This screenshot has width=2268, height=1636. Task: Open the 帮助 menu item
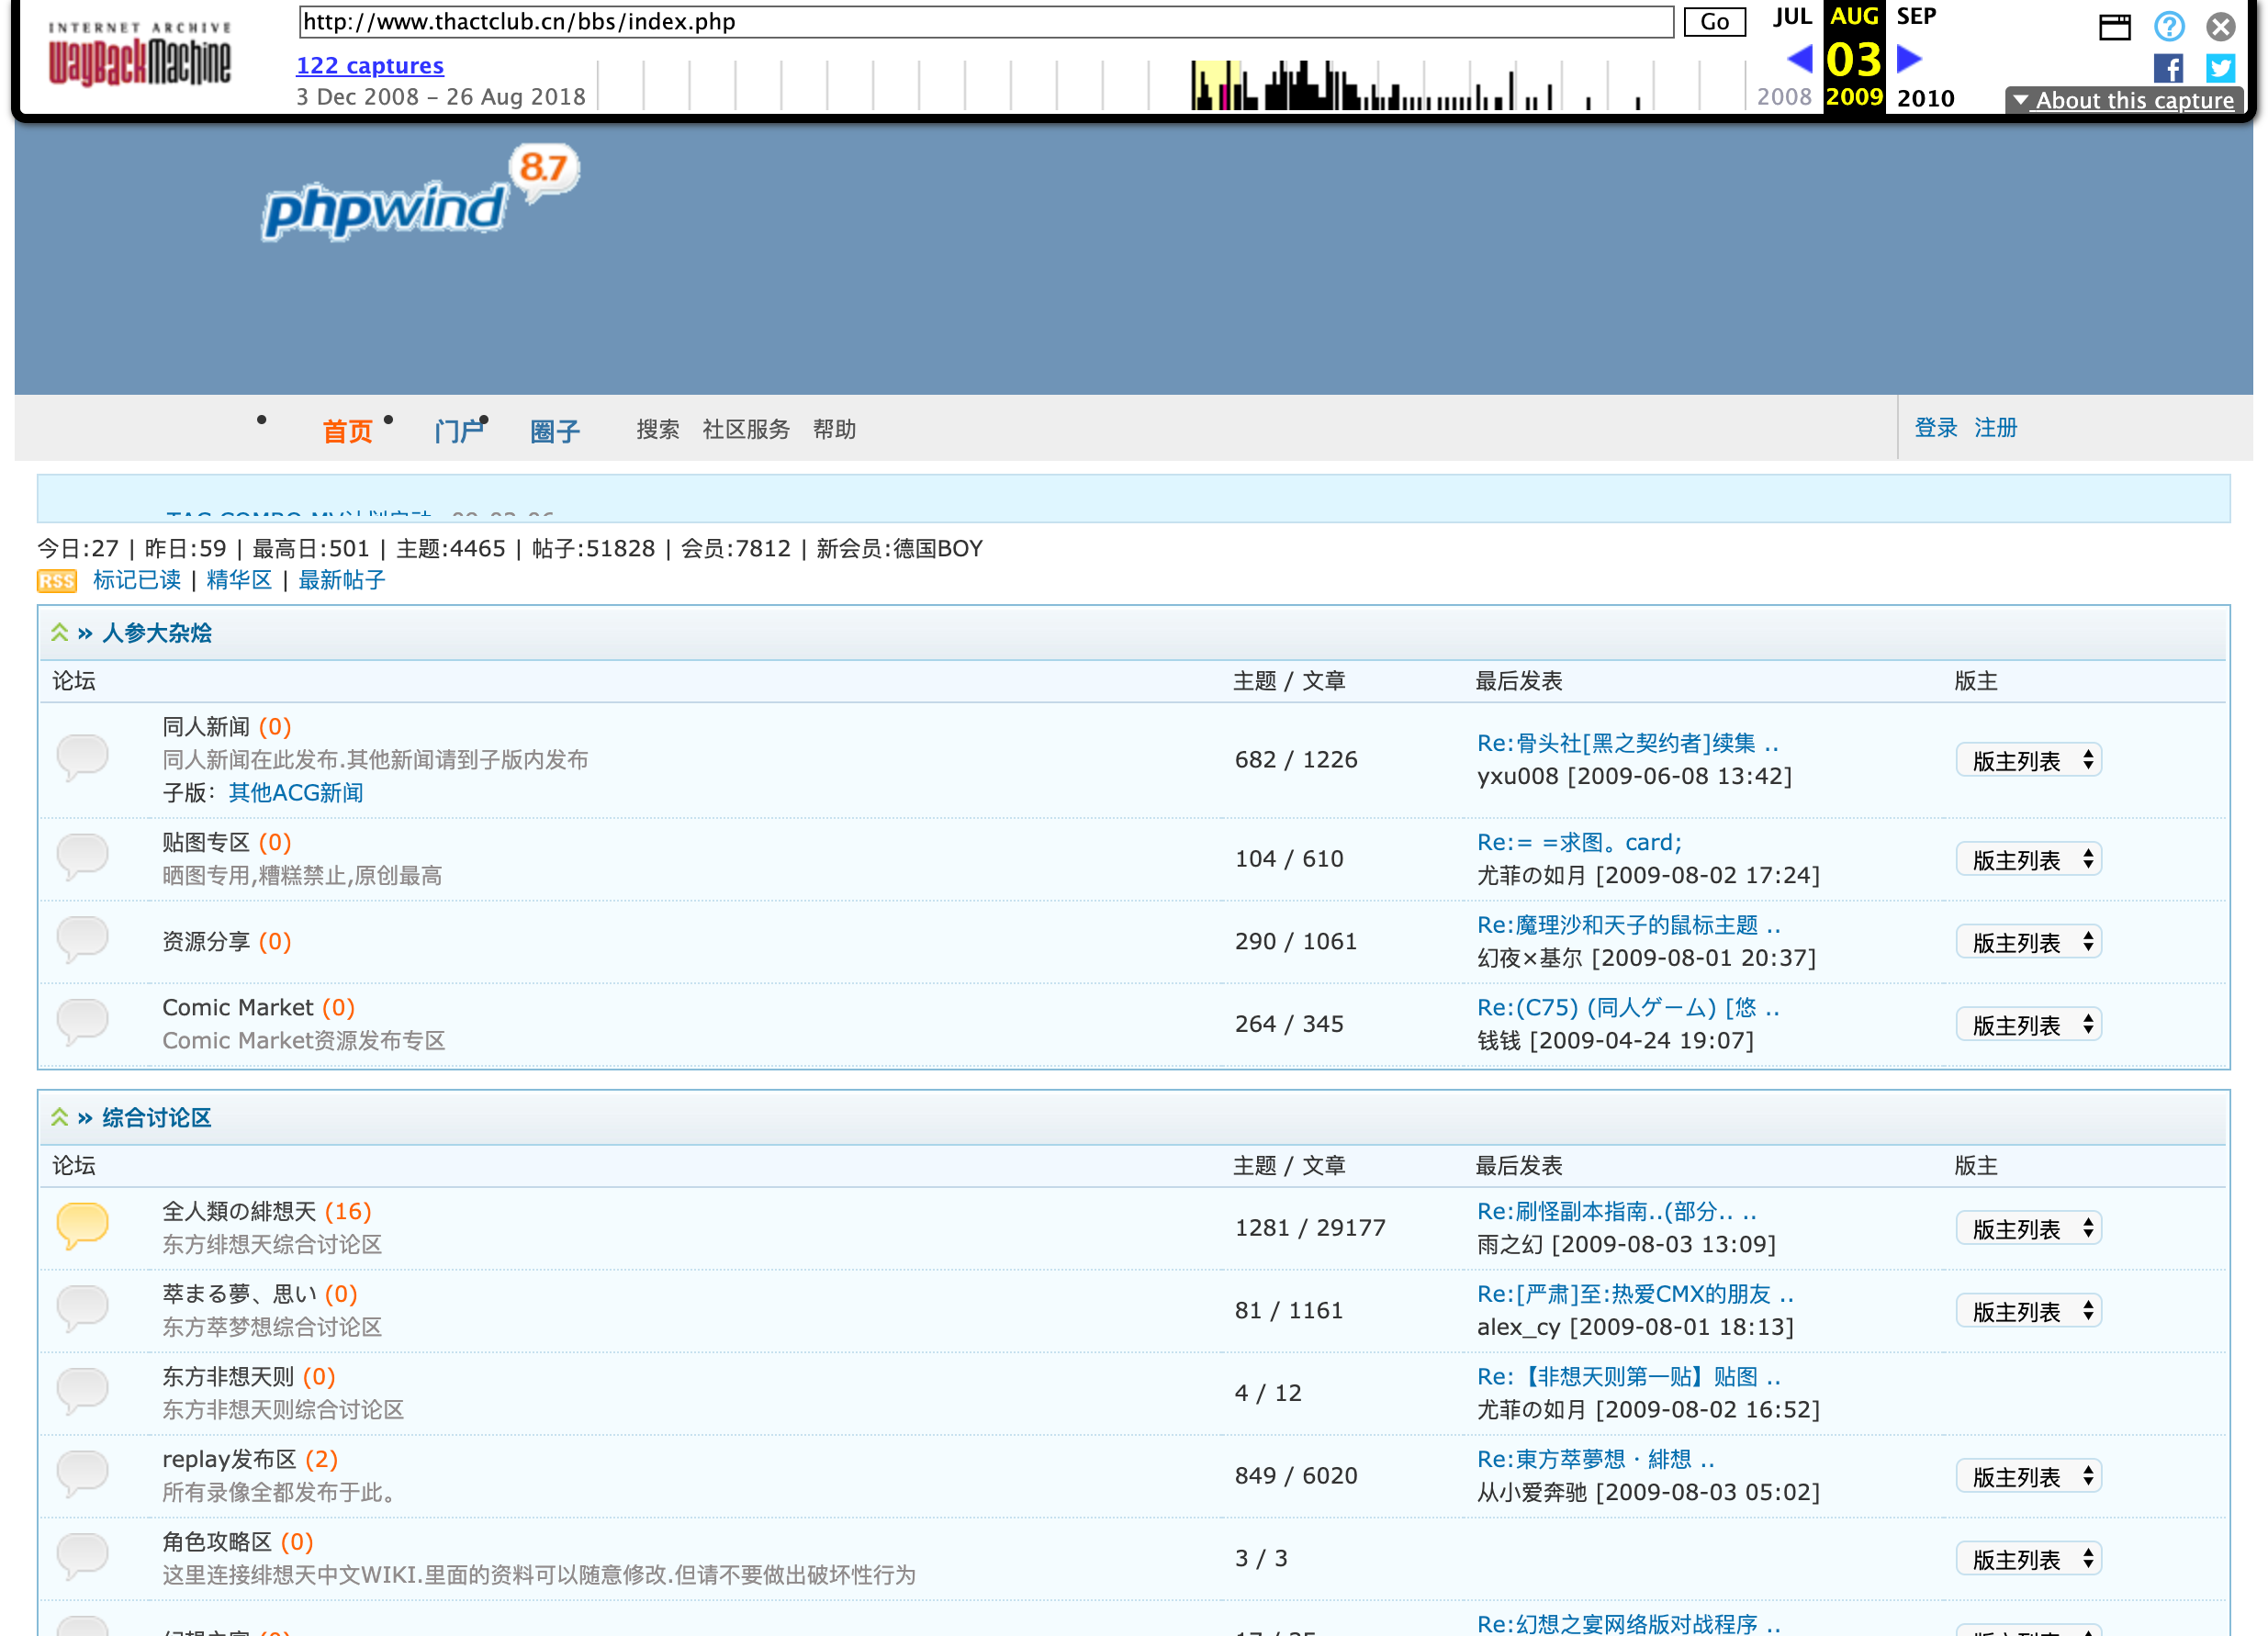point(834,429)
